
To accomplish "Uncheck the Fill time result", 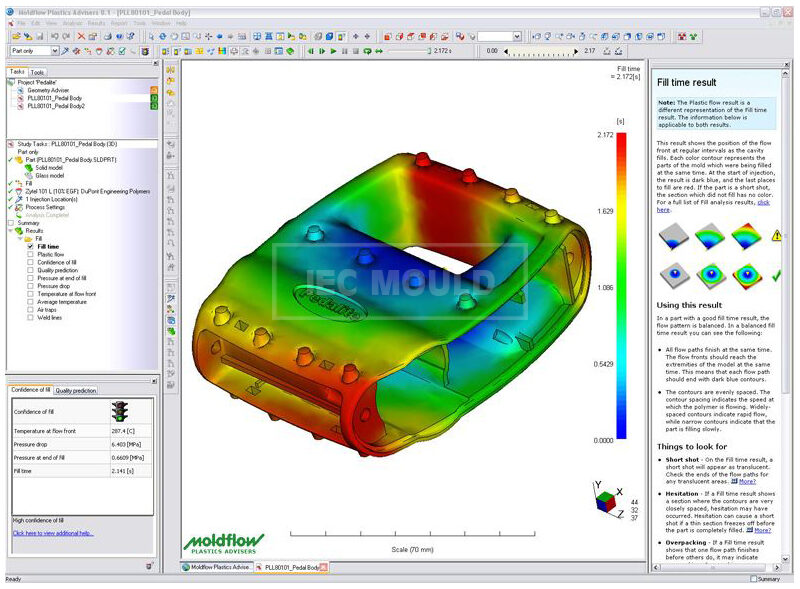I will point(31,246).
